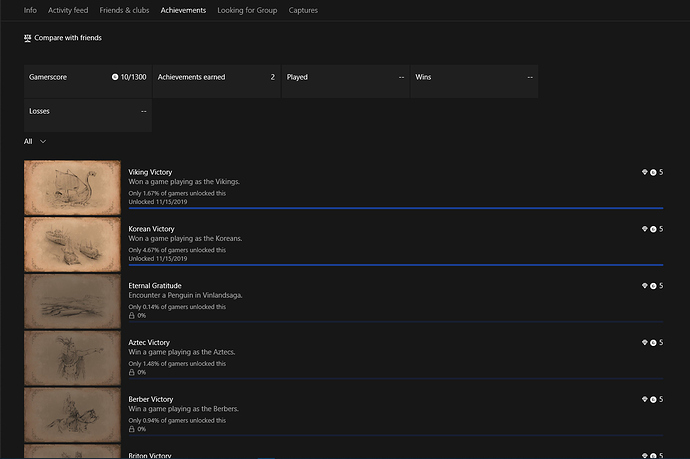Click the compare scales icon
The width and height of the screenshot is (690, 459).
27,38
